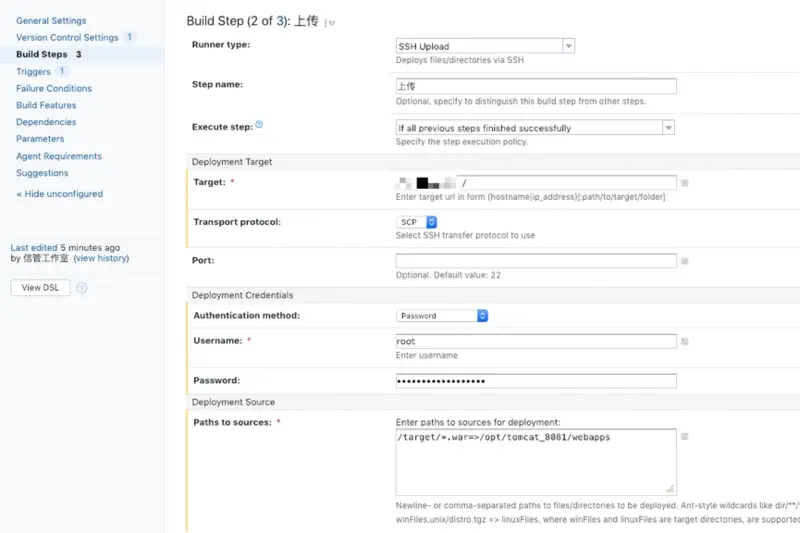The height and width of the screenshot is (533, 800).
Task: Click parameter icon beside Paths to sources
Action: coord(685,437)
